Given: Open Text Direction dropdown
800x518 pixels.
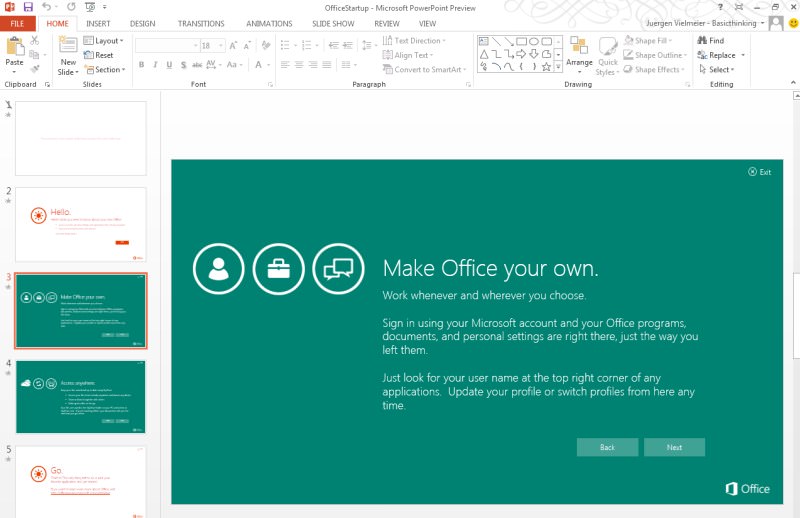Looking at the screenshot, I should 414,40.
